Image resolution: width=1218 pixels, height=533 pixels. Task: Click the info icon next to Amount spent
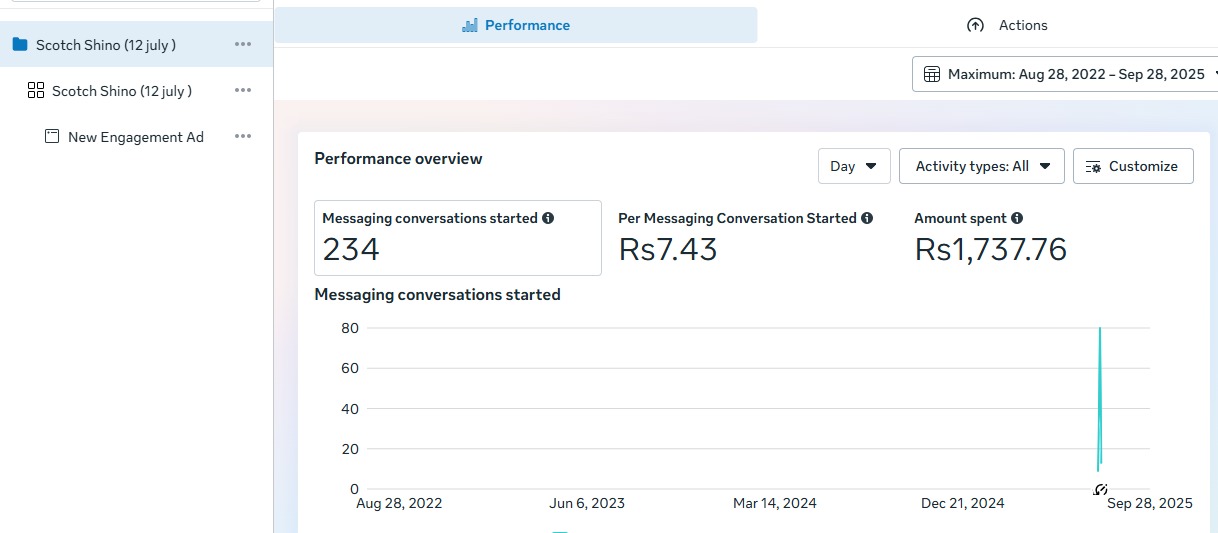click(1017, 218)
